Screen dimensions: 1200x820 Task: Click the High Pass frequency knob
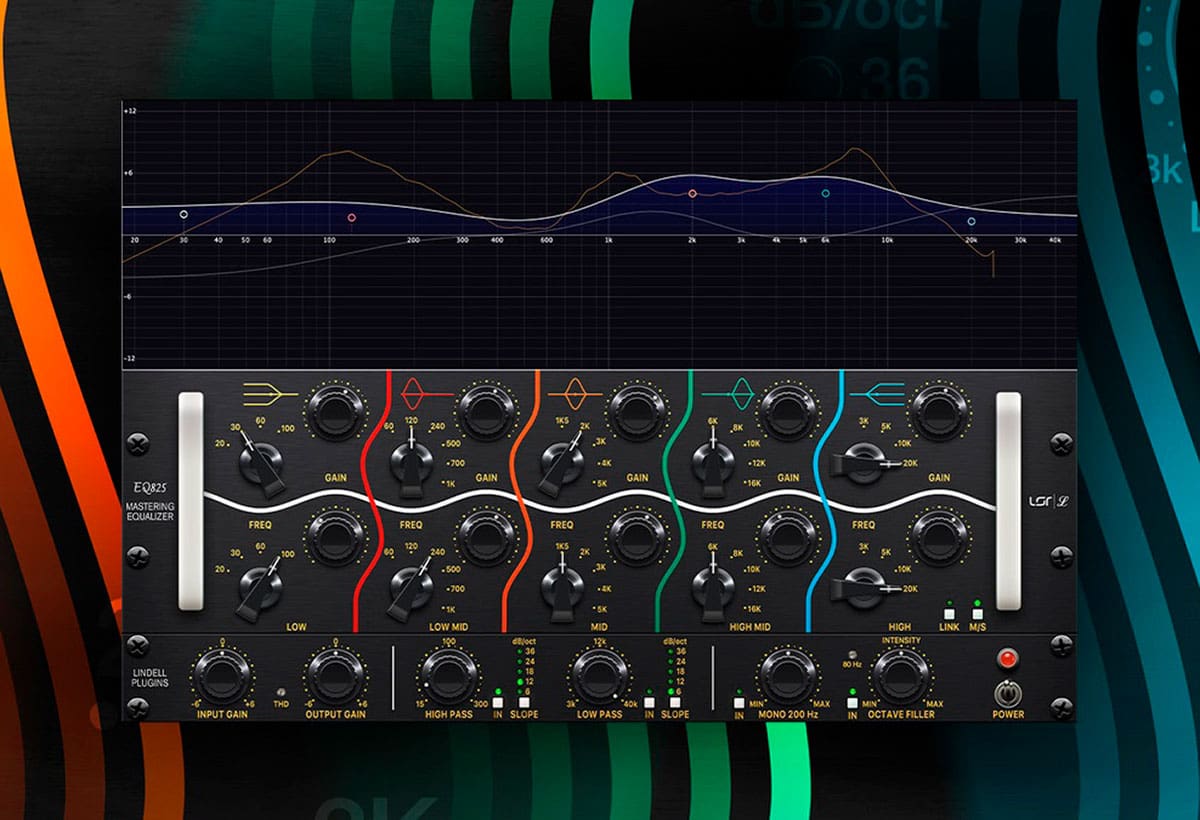(447, 676)
